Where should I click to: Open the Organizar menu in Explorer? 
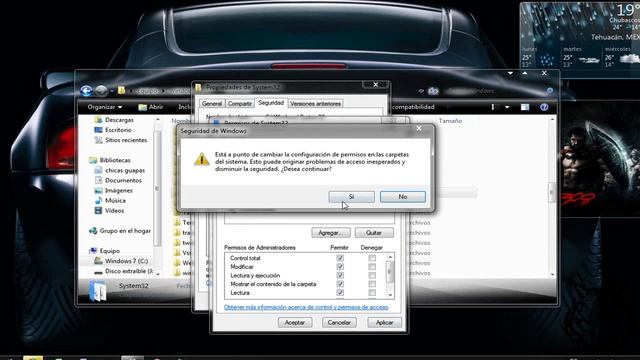[104, 107]
